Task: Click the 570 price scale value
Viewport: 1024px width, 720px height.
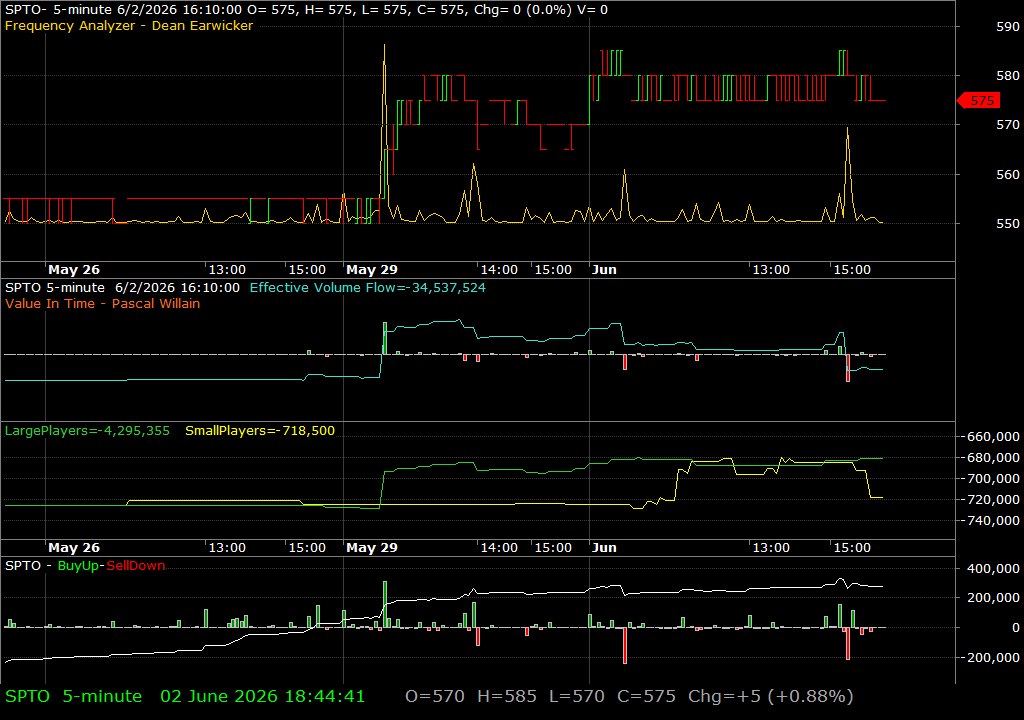Action: coord(1008,125)
